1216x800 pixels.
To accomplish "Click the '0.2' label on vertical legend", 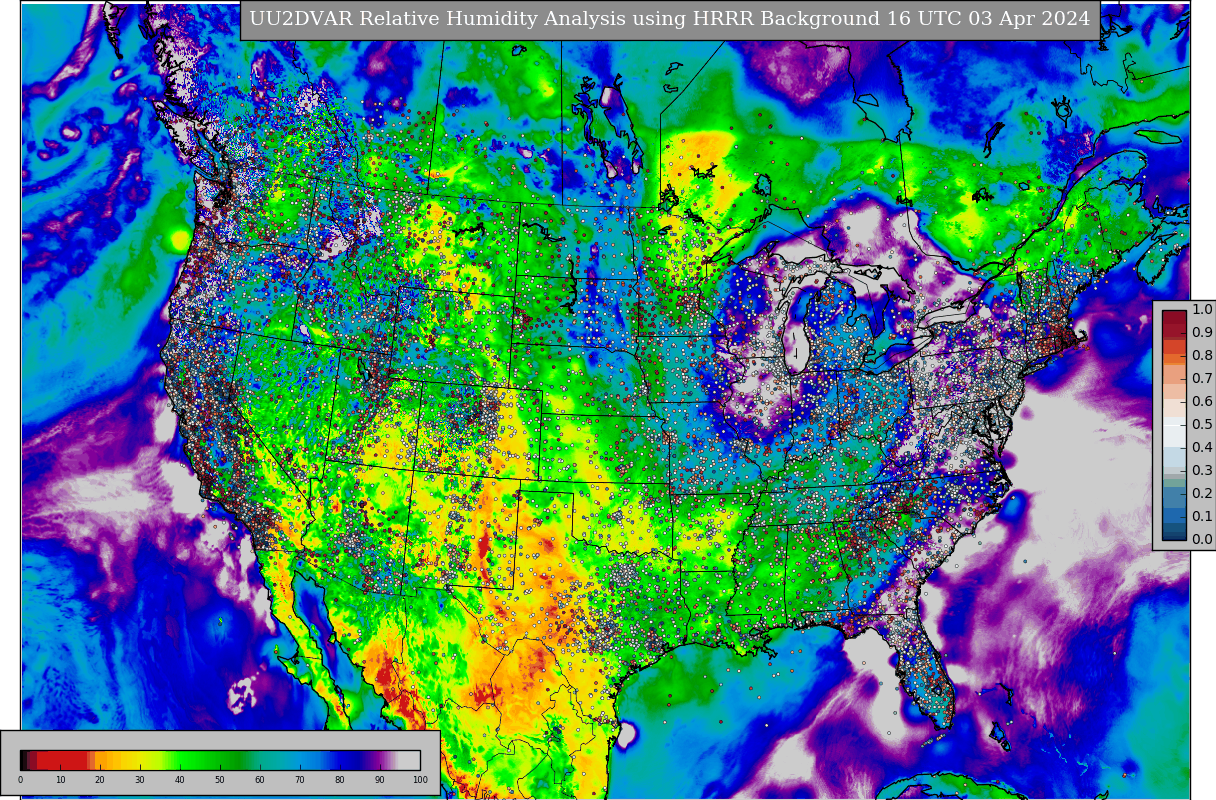I will [1202, 493].
